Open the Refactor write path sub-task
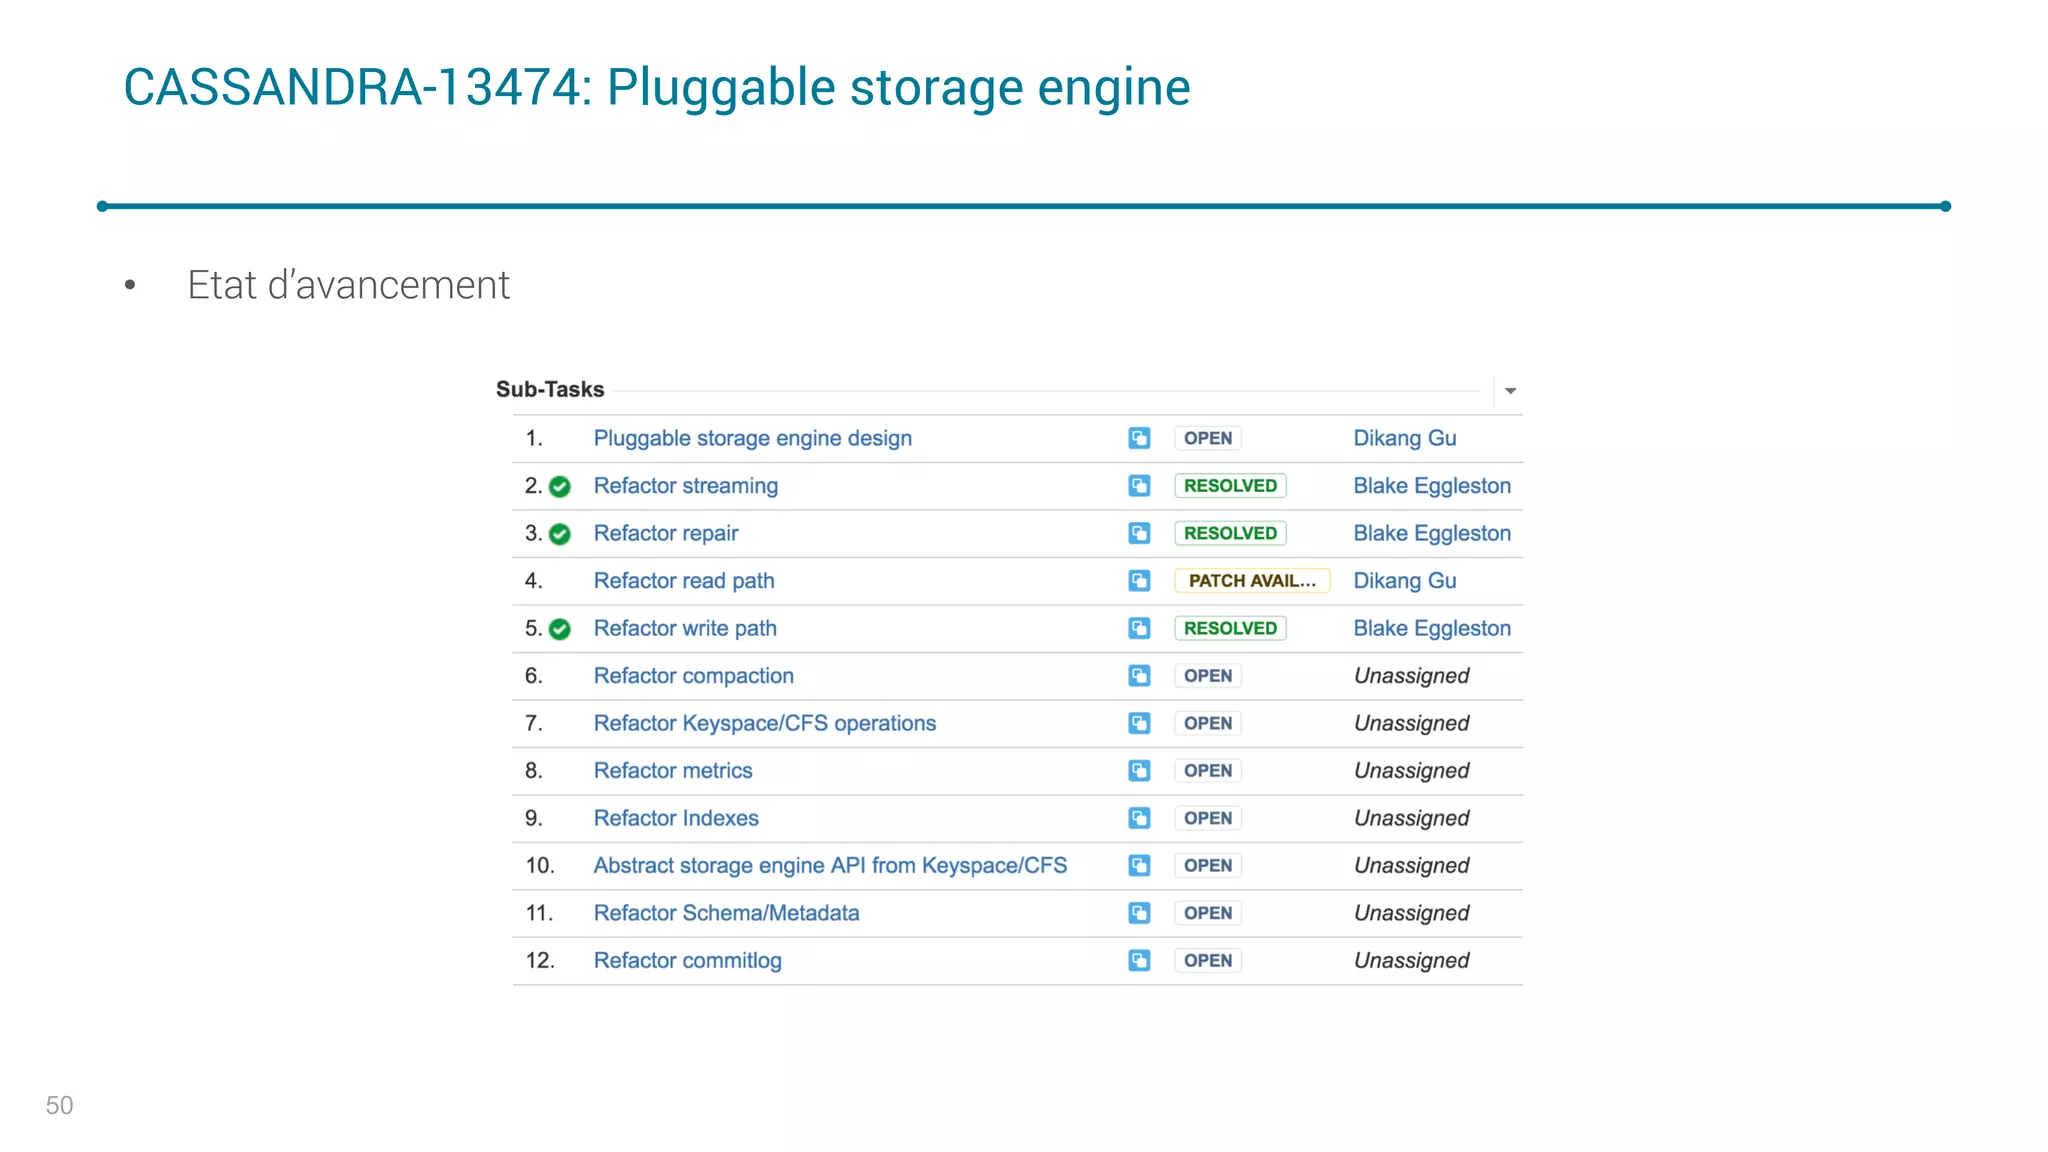Image resolution: width=2048 pixels, height=1152 pixels. (x=684, y=628)
